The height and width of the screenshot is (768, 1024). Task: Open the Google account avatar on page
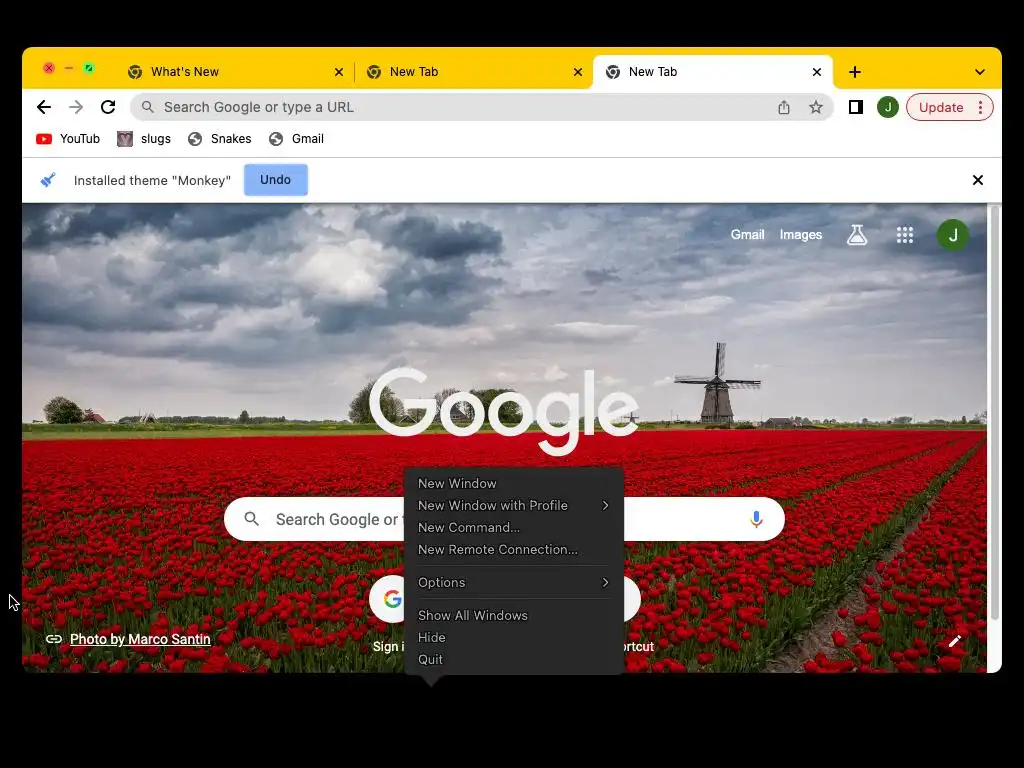coord(953,235)
